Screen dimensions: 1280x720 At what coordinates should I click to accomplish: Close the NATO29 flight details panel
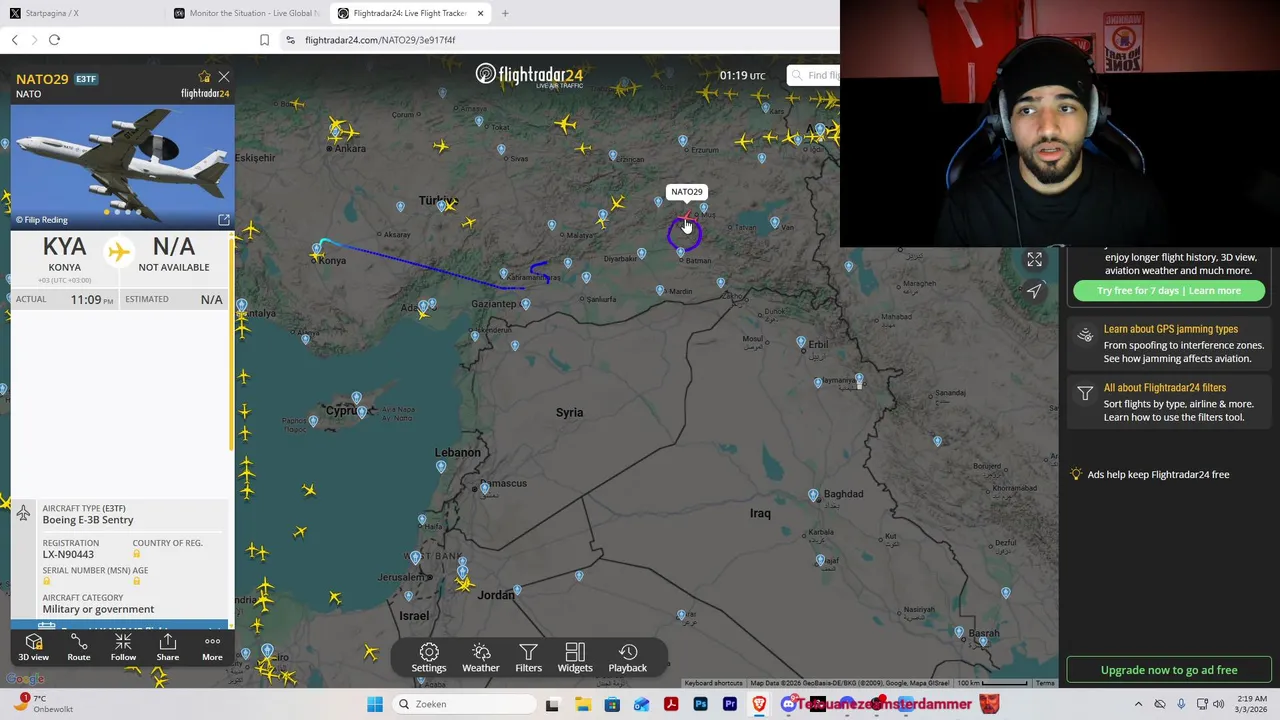(x=224, y=77)
